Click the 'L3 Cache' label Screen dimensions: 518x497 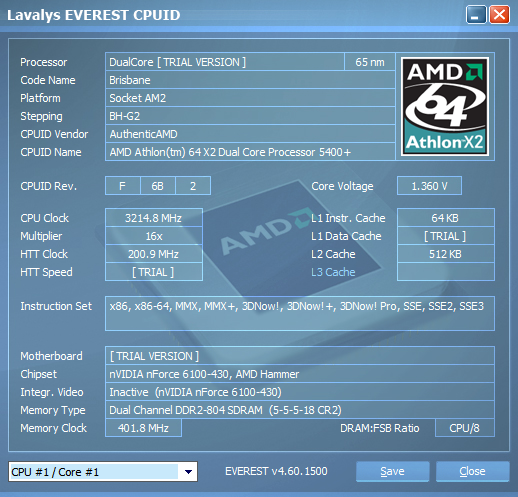[x=333, y=272]
